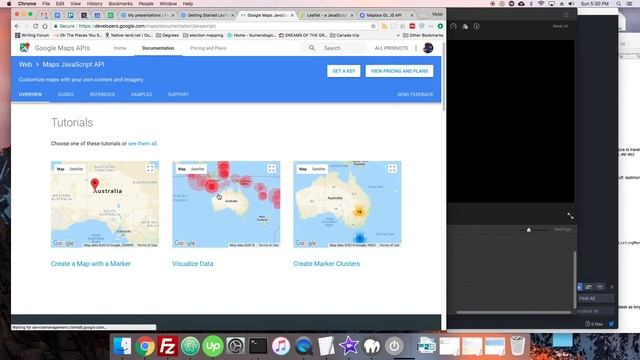Open the Trash in the Dock
Screen dimensions: 640x360
click(x=518, y=346)
